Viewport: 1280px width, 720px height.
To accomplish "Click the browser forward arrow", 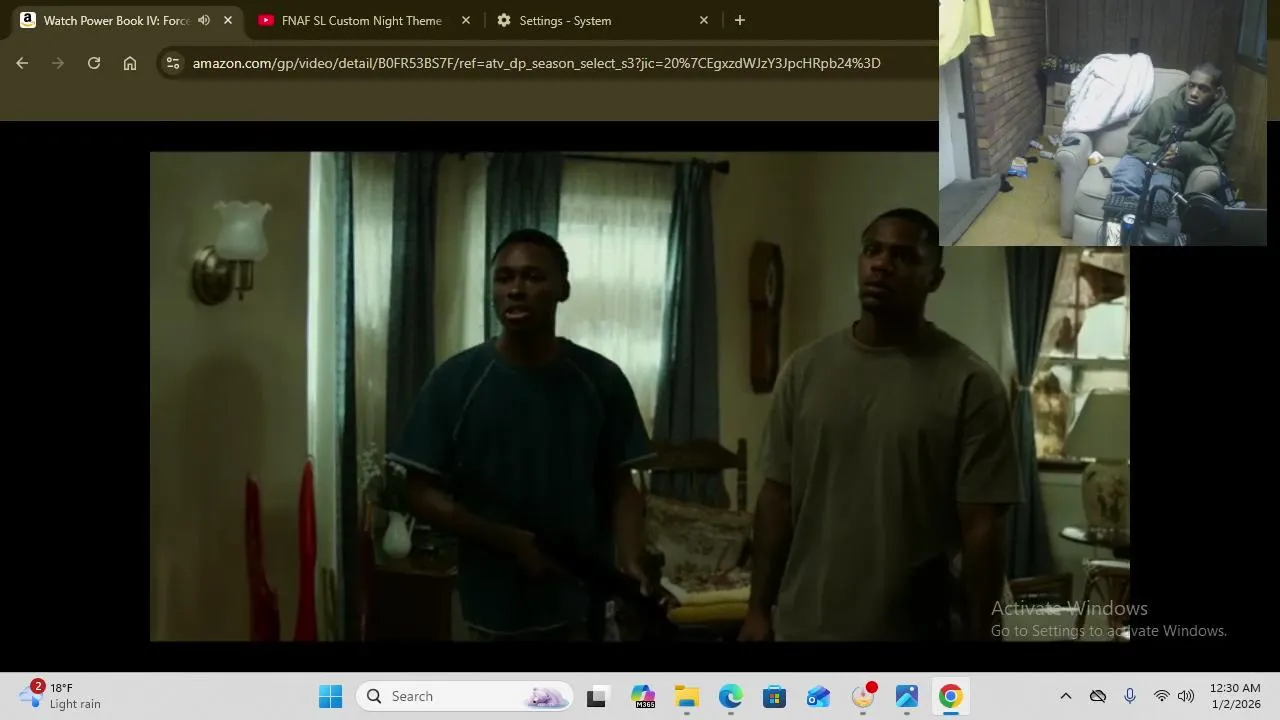I will [x=58, y=63].
